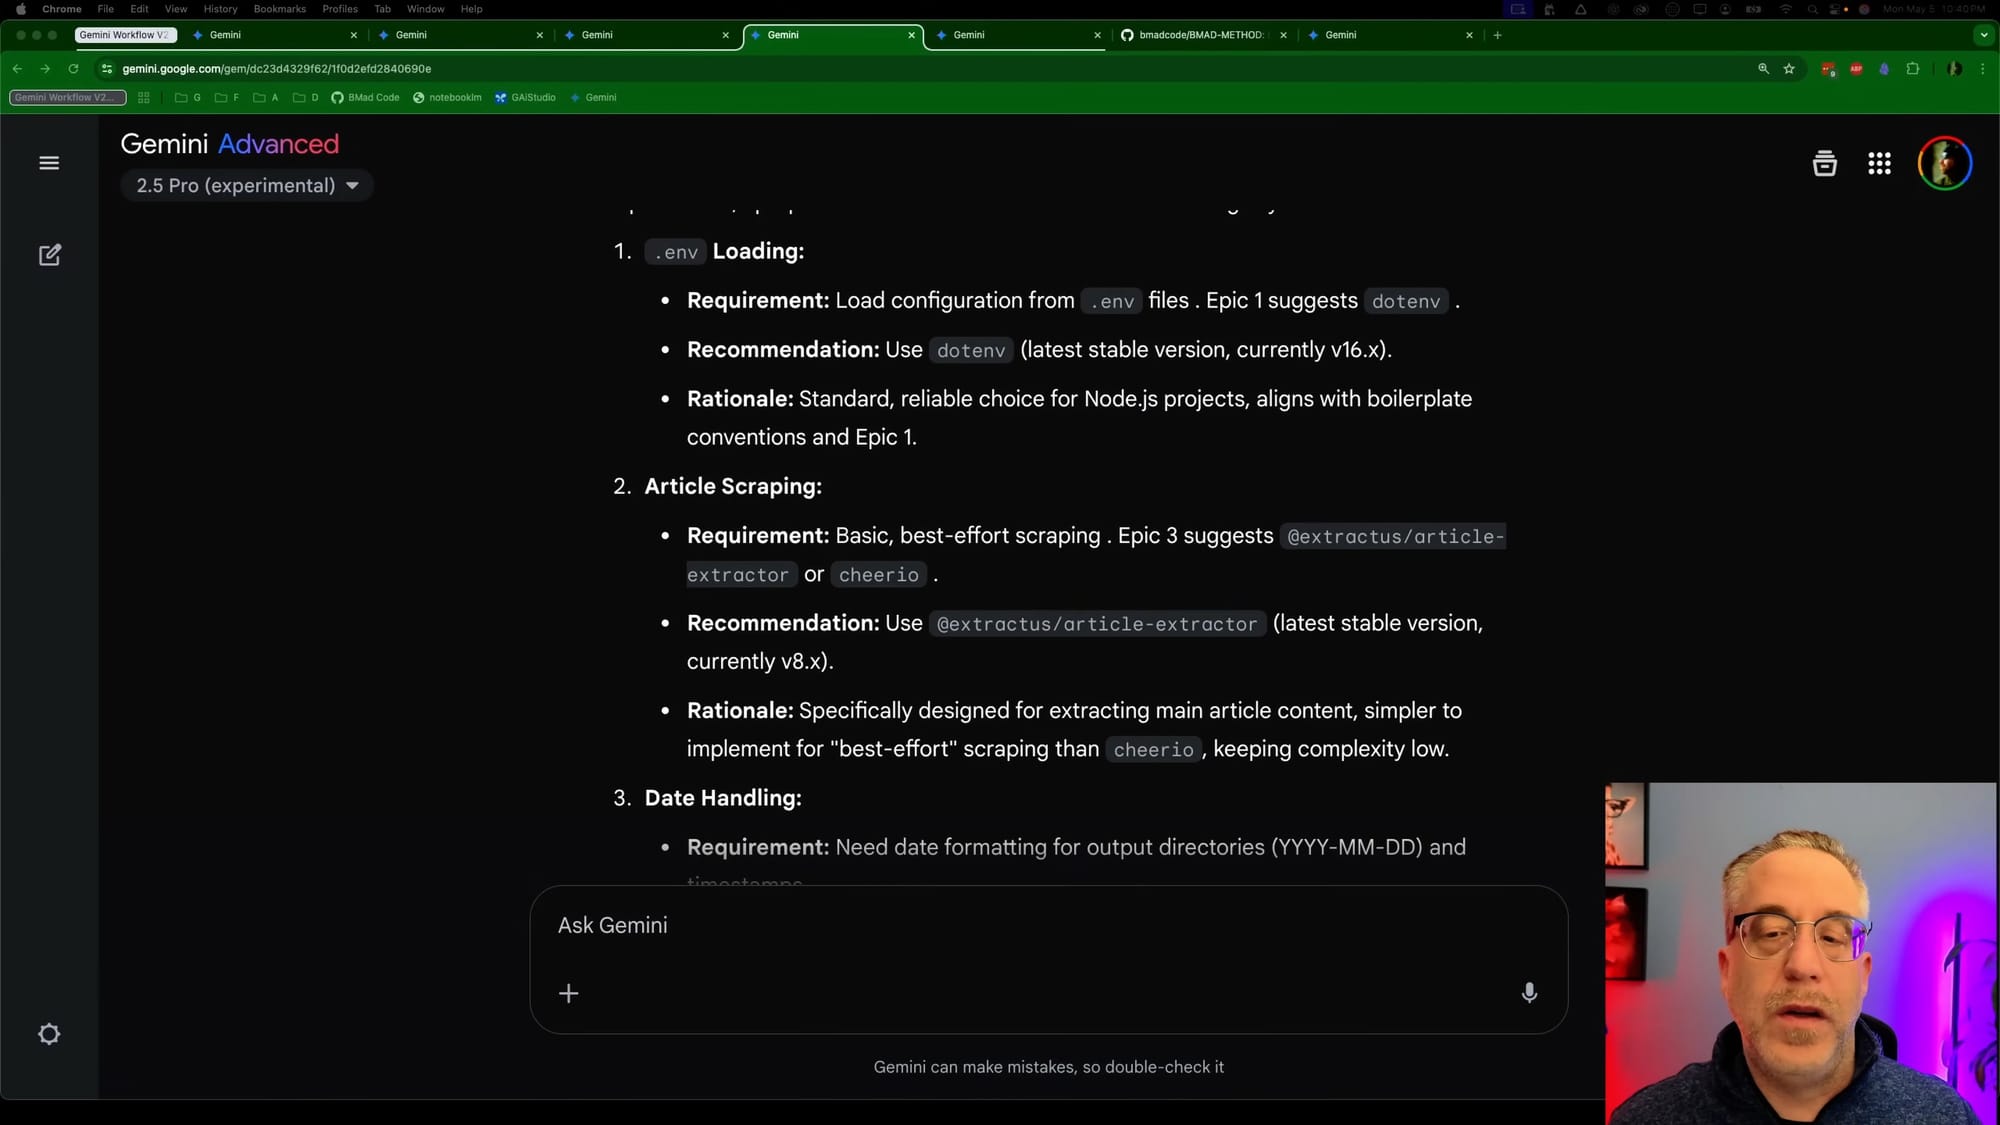Open the settings gear in the sidebar

[49, 1034]
